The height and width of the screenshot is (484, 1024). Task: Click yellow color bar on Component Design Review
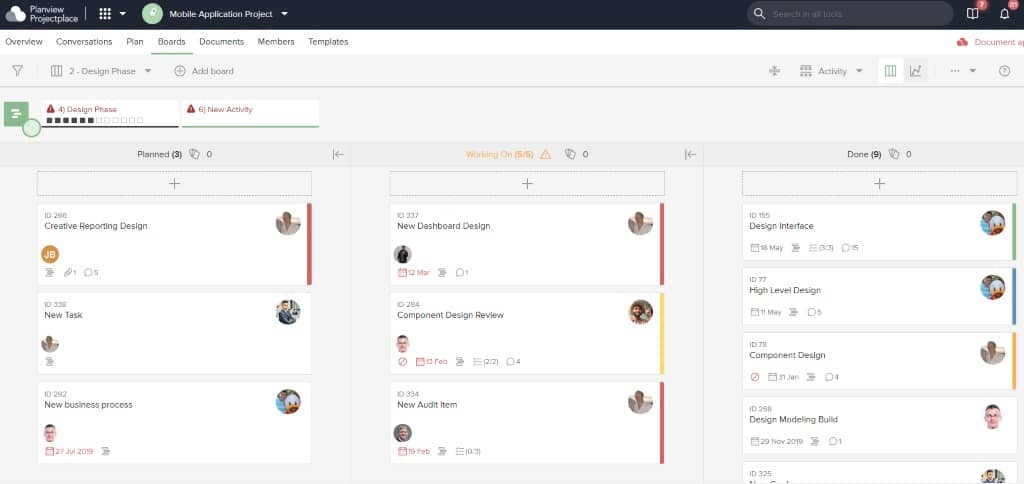[x=662, y=333]
